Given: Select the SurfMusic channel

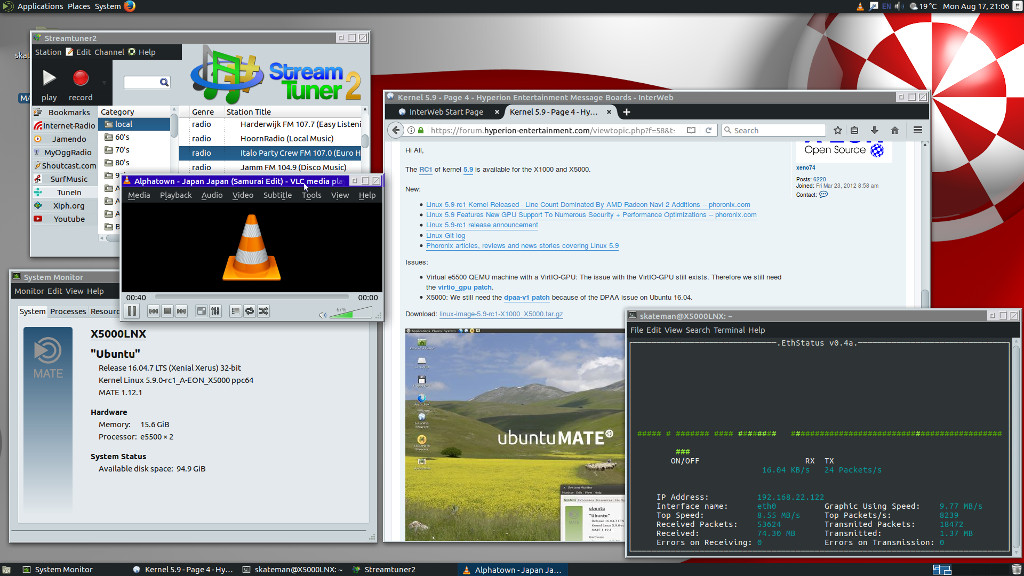Looking at the screenshot, I should tap(64, 179).
